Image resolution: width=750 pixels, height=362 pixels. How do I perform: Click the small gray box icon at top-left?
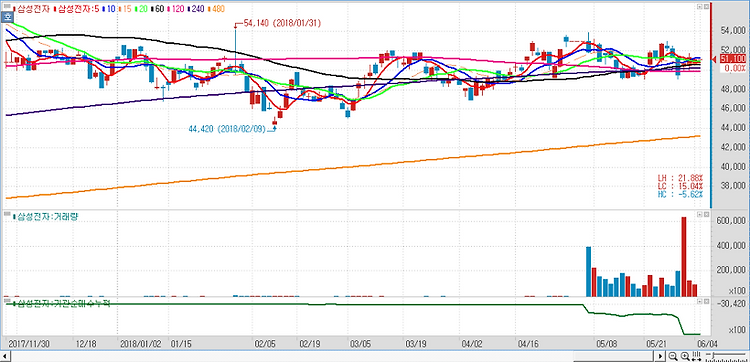click(7, 6)
